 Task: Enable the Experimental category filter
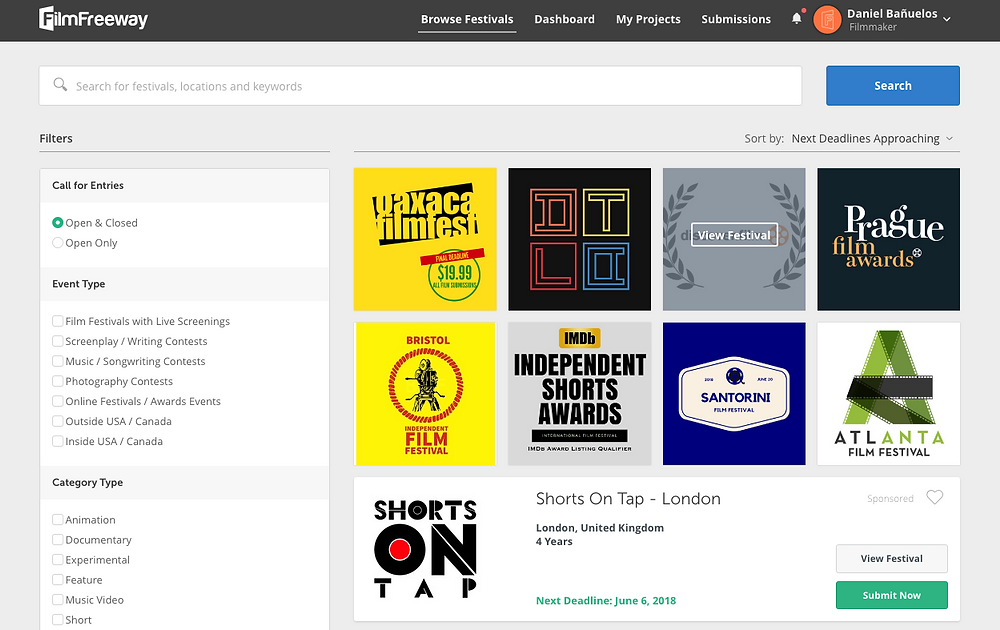tap(57, 560)
